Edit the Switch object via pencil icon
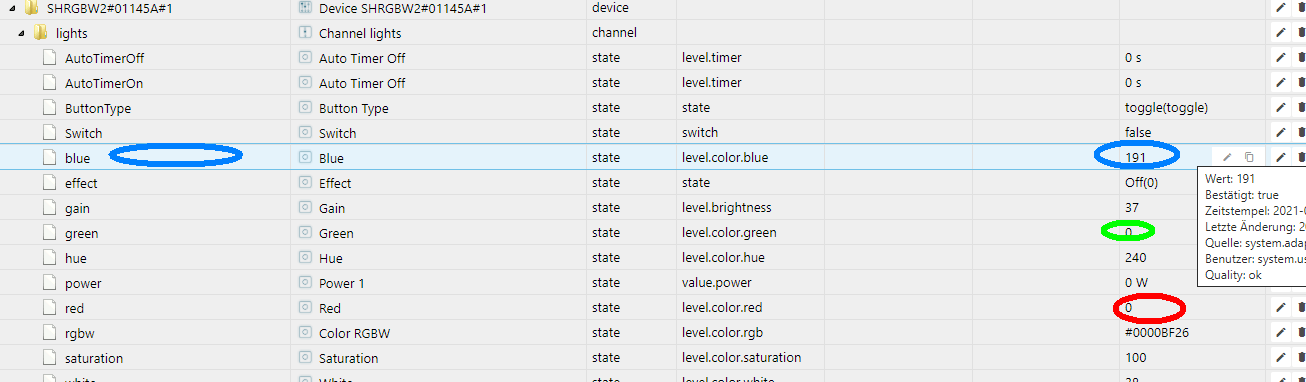 pyautogui.click(x=1280, y=133)
